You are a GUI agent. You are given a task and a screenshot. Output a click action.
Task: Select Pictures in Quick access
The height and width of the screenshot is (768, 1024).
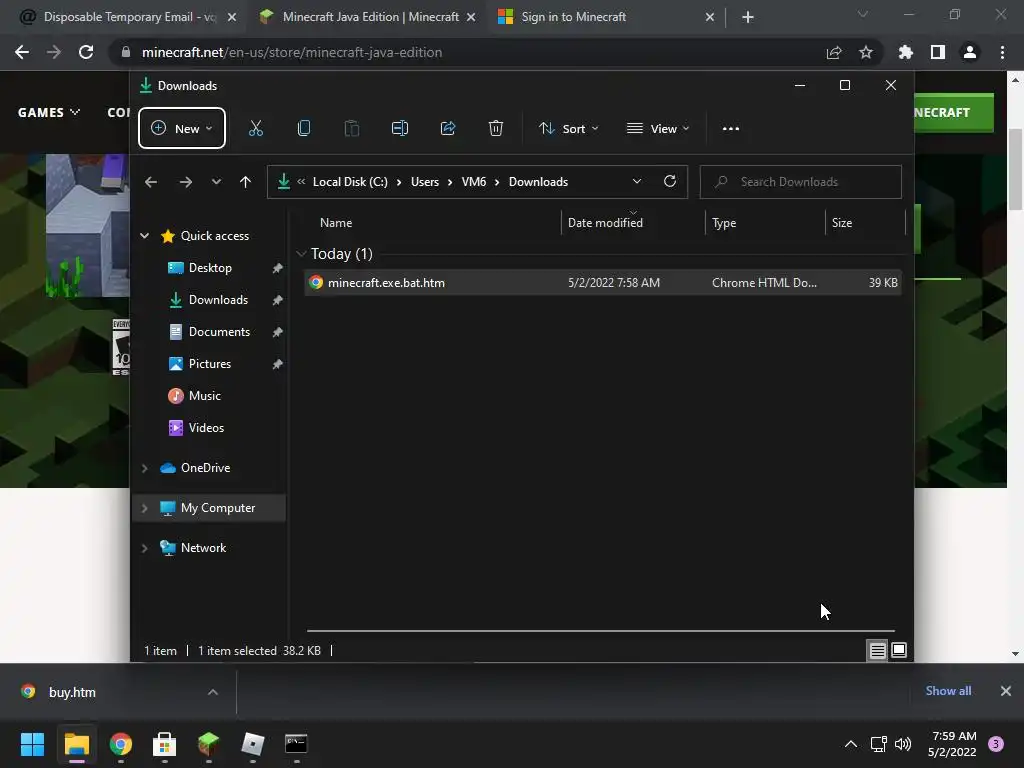210,364
